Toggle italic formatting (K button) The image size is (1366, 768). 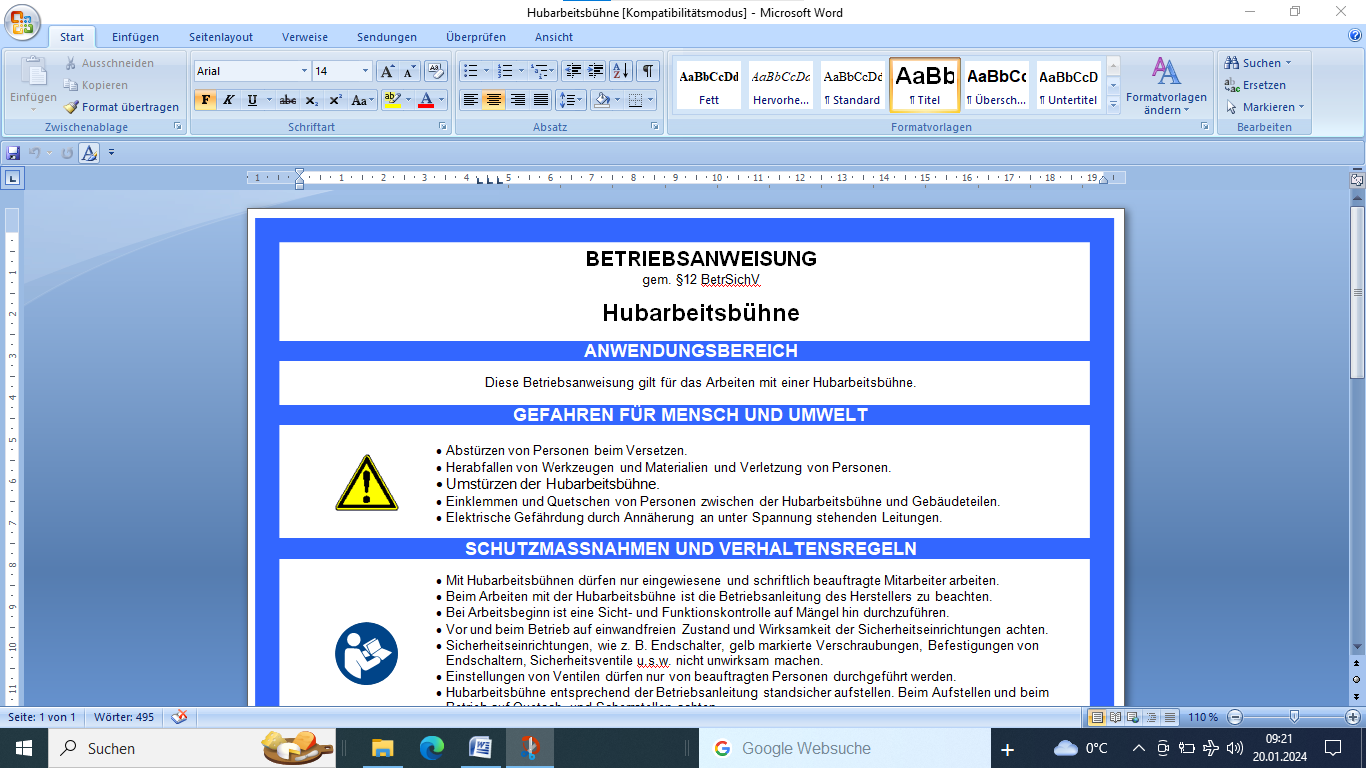coord(228,100)
